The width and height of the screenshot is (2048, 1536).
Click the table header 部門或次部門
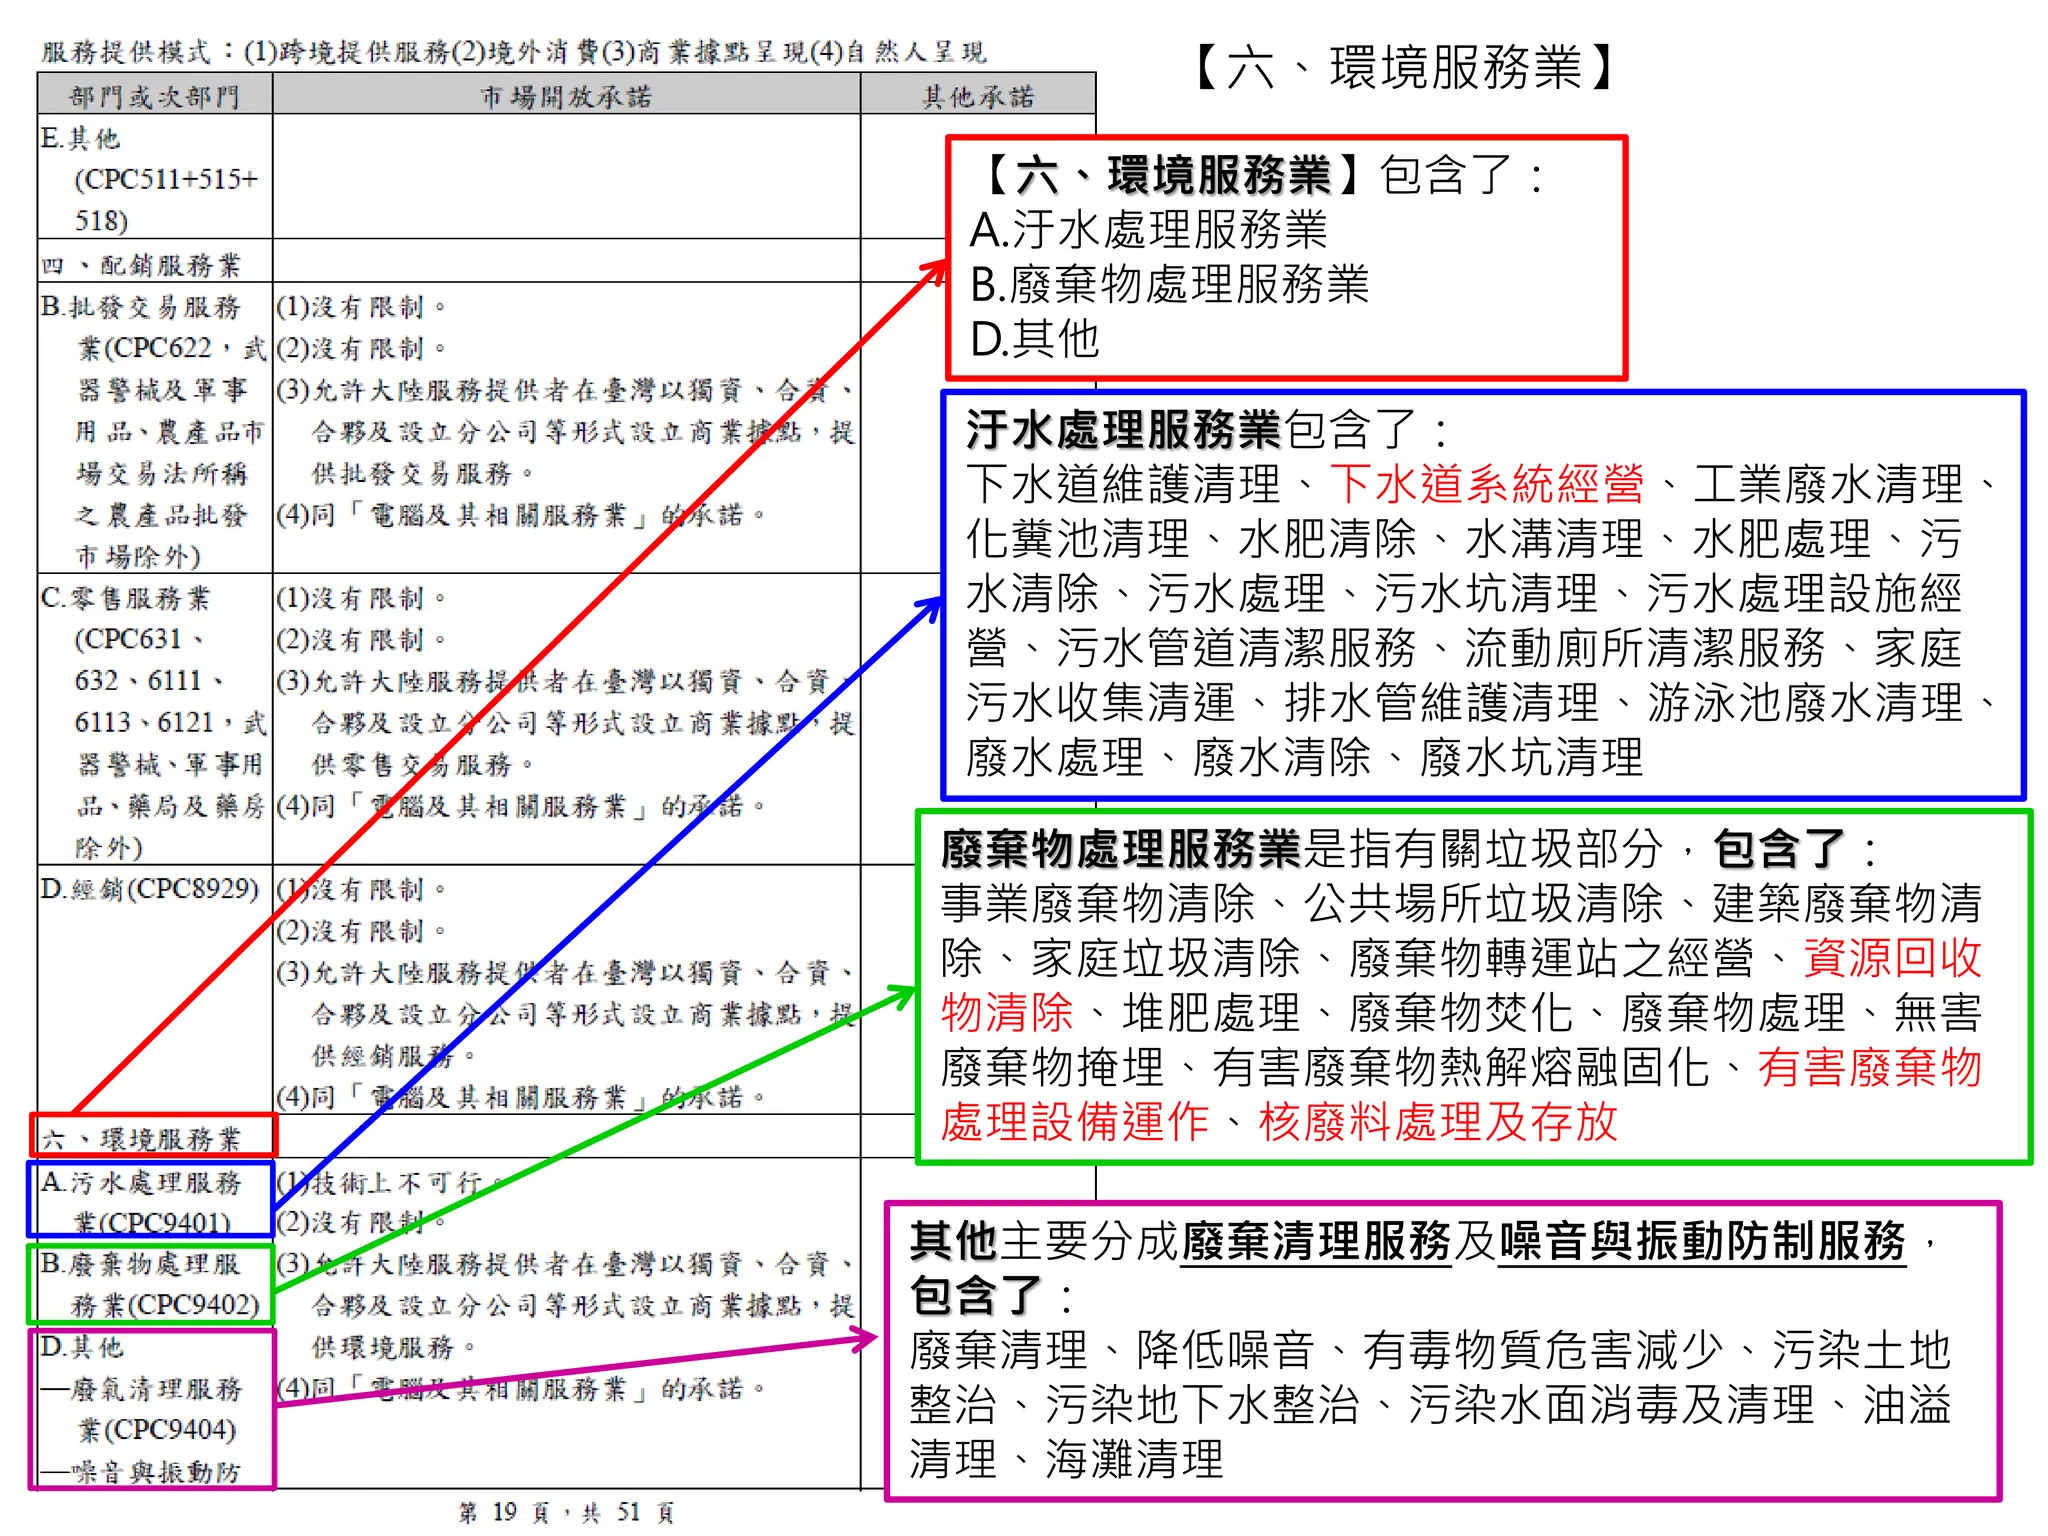coord(155,96)
